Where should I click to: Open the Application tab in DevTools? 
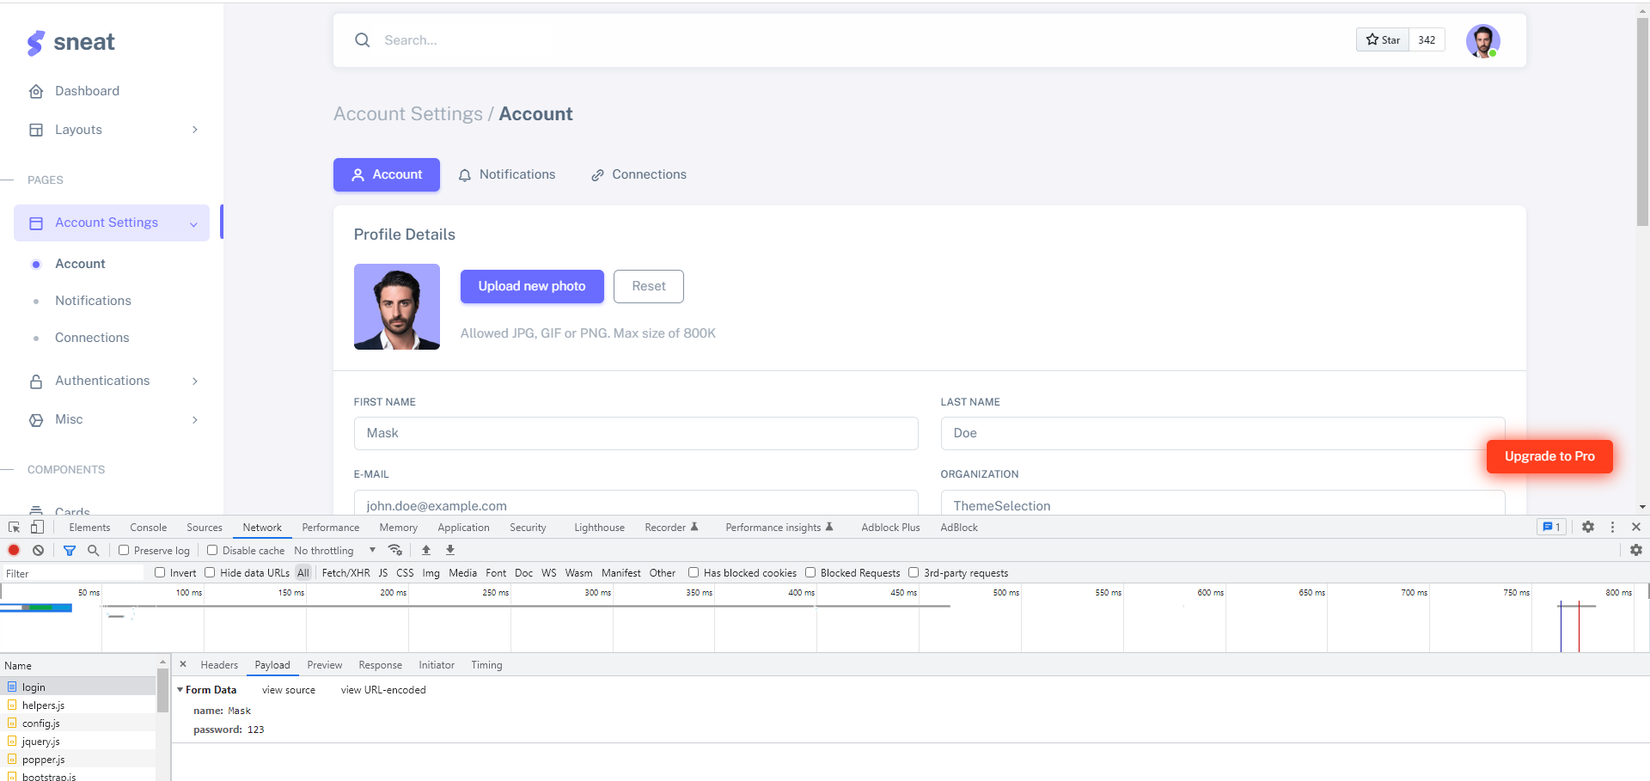(463, 527)
